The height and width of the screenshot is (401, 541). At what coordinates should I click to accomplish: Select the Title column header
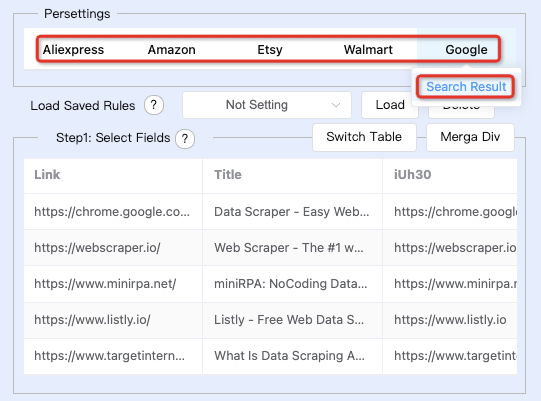tap(293, 175)
